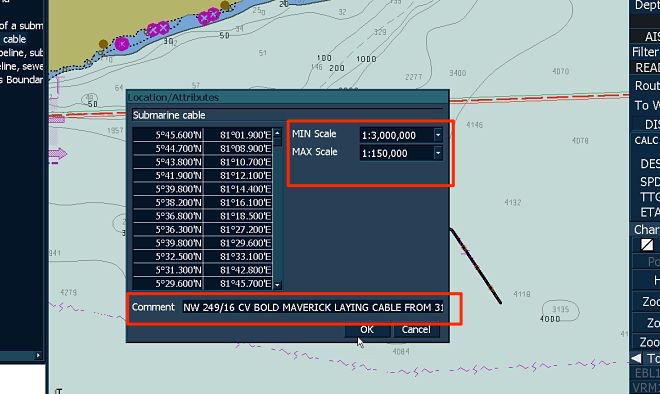
Task: Click the left-pointing triangle arrow icon
Action: pos(636,358)
